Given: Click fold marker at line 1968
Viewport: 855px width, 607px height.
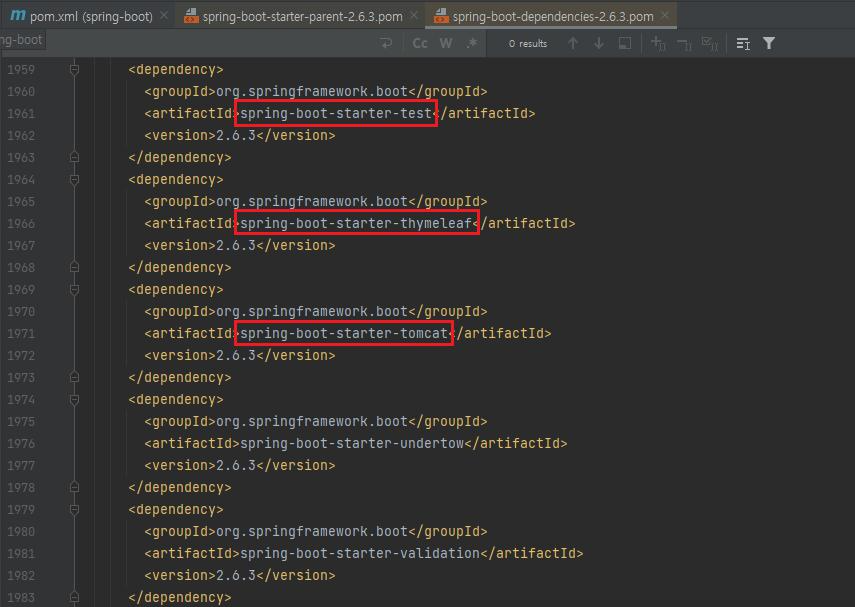Looking at the screenshot, I should tap(75, 267).
